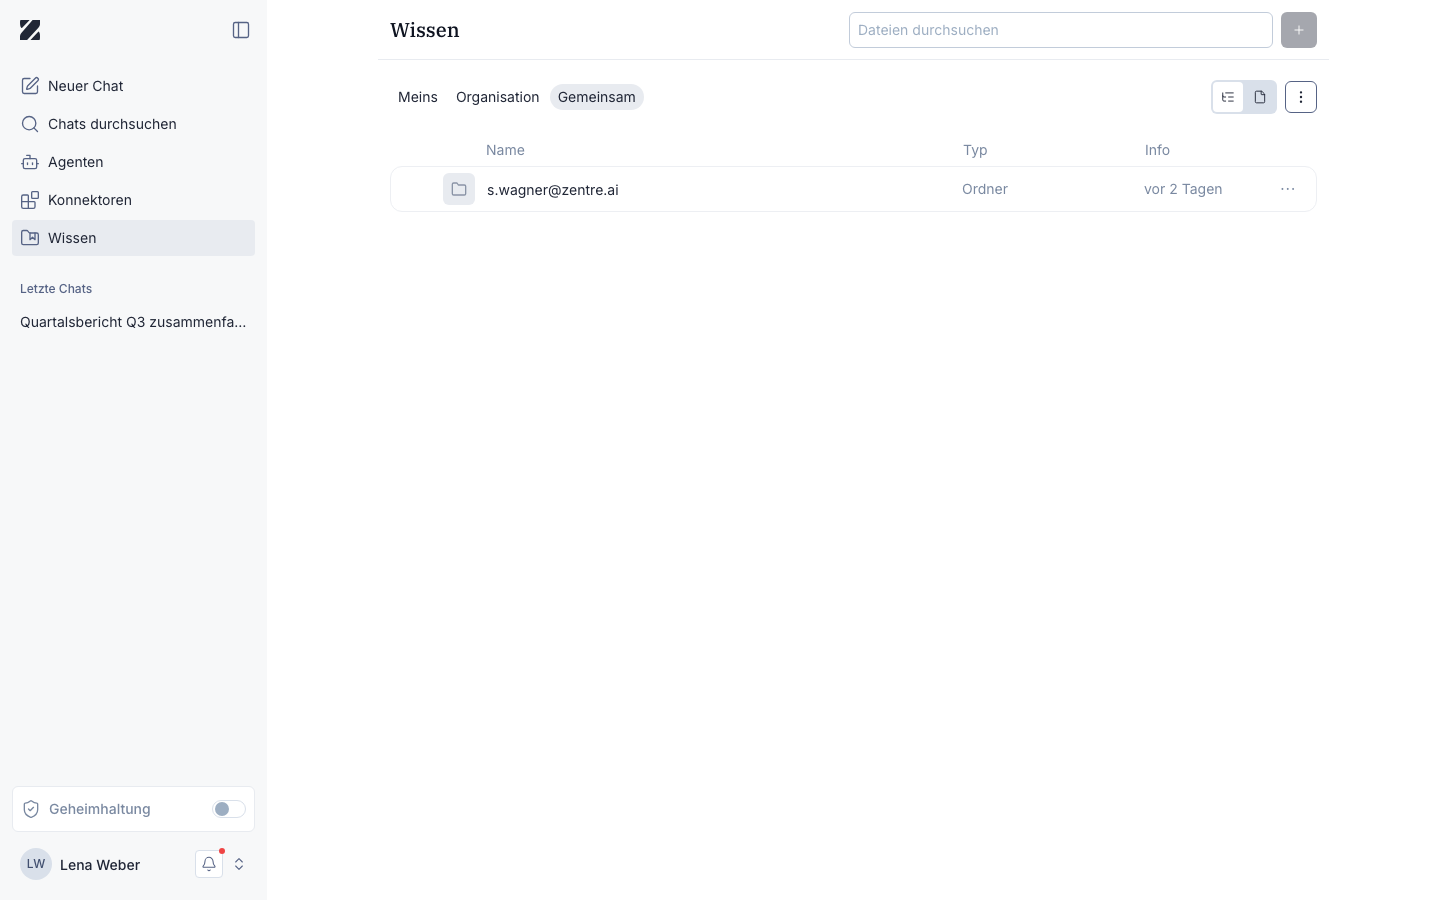Click the Name column header

505,150
